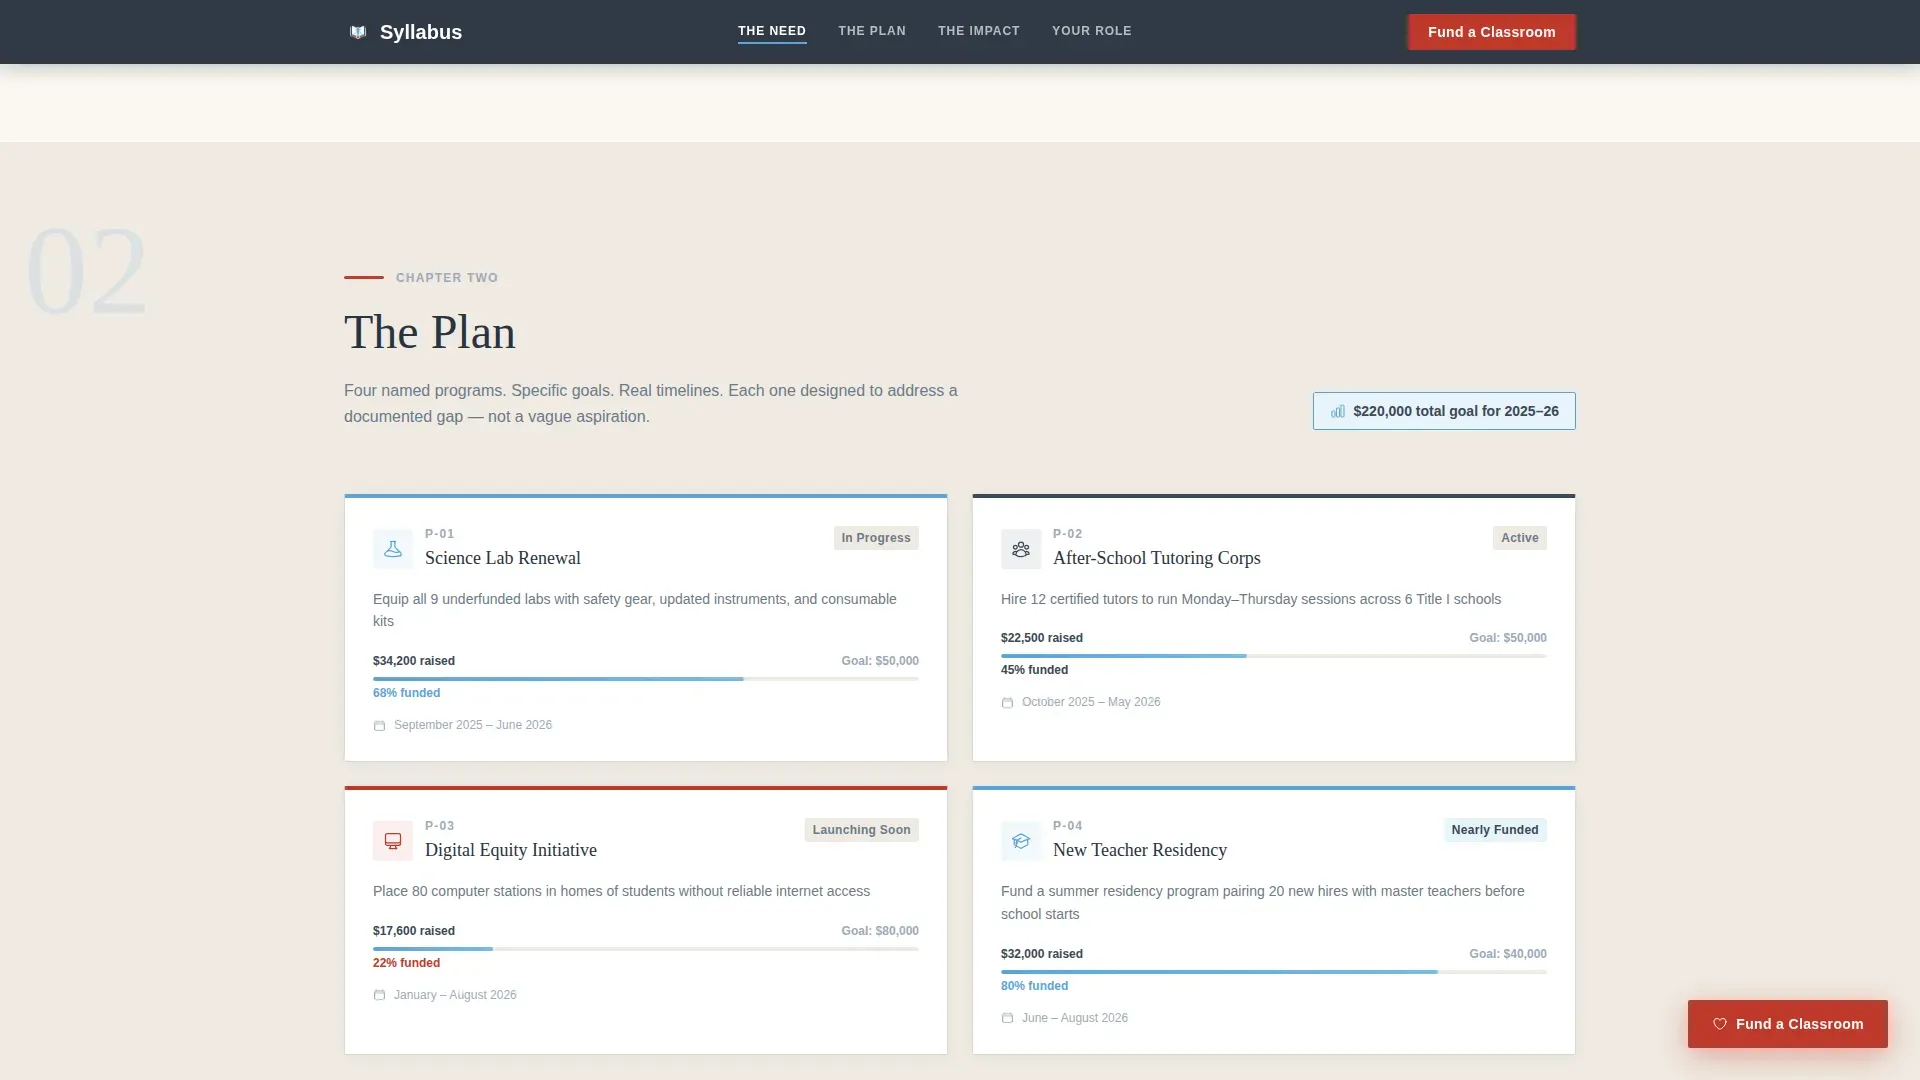
Task: Click September 2025 – June 2026 timeline text
Action: coord(473,725)
